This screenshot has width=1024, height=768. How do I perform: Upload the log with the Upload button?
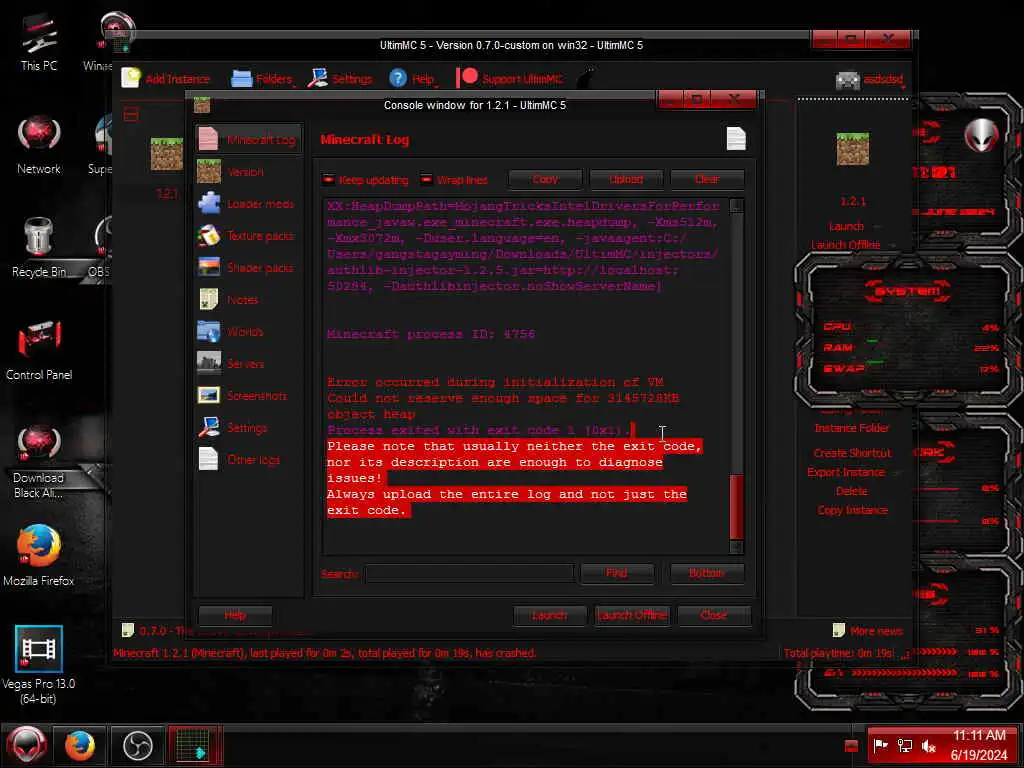point(626,179)
